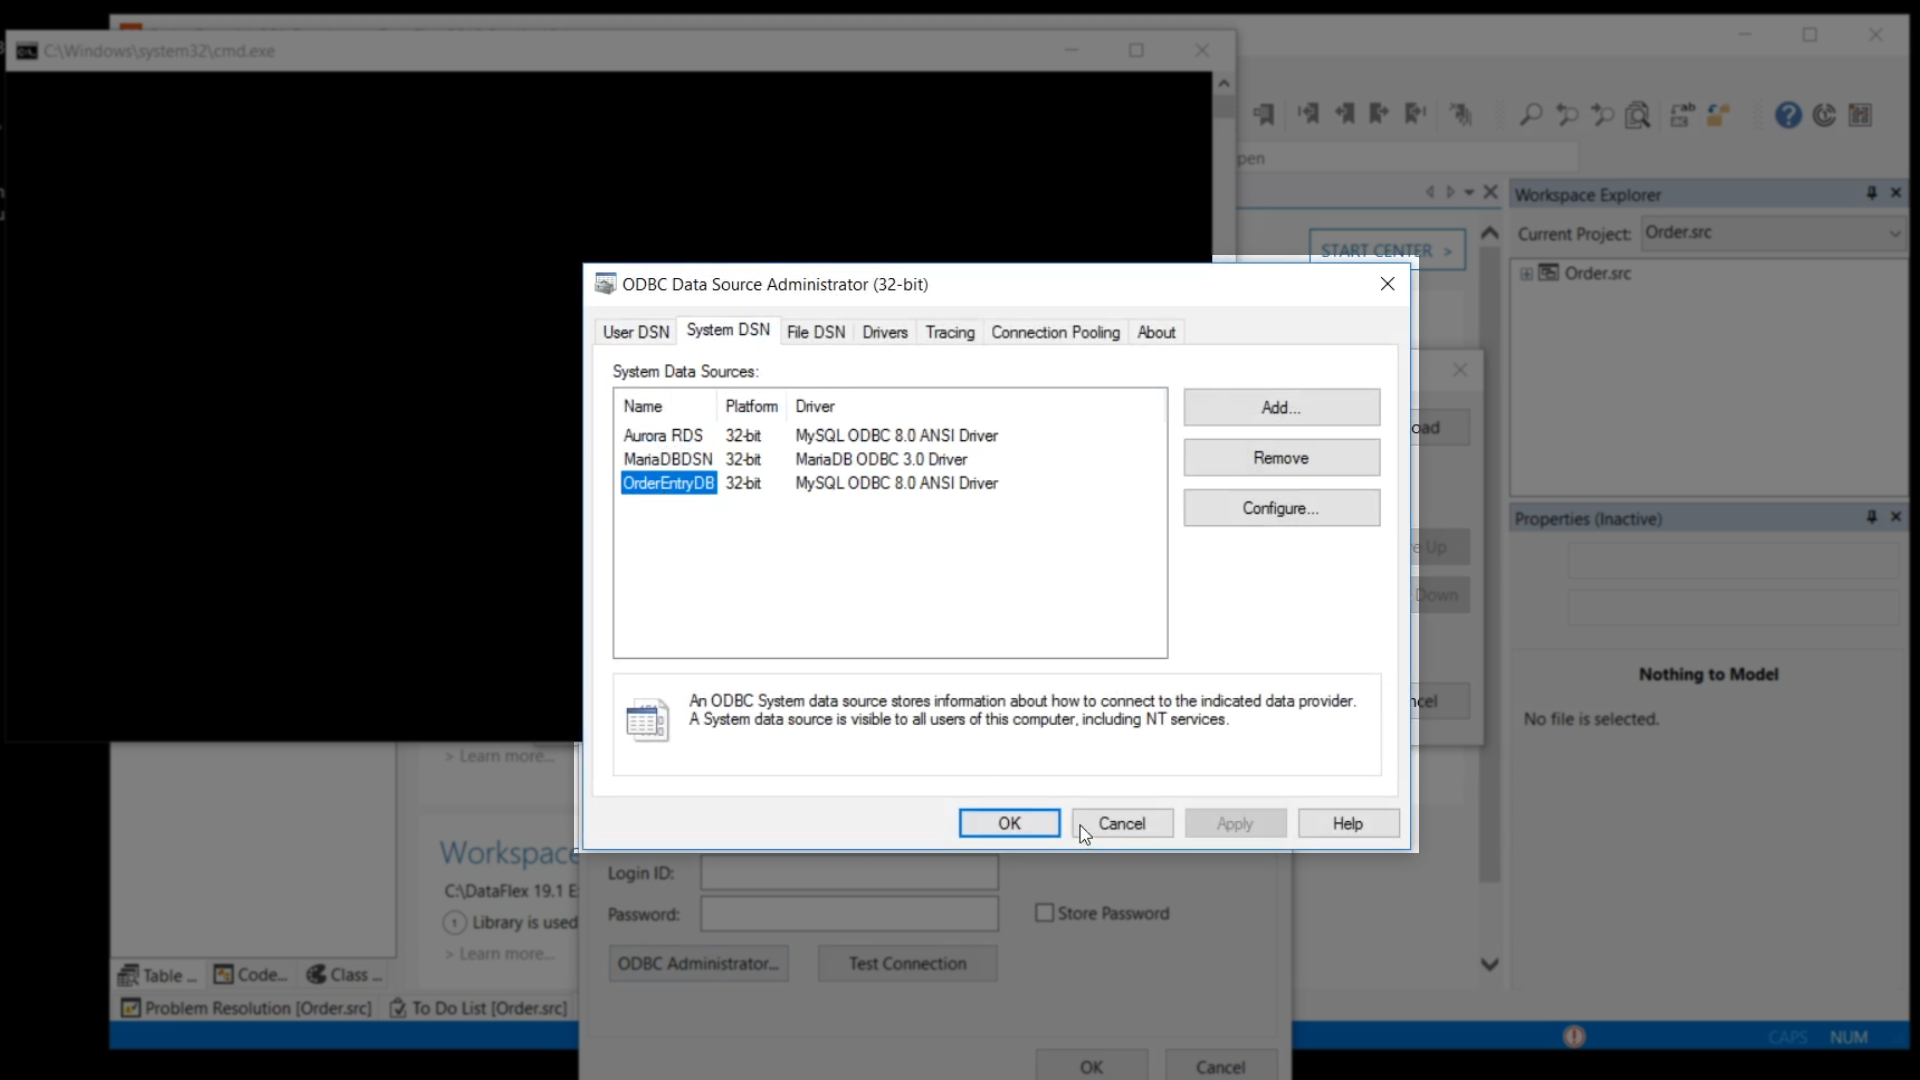
Task: Click the Find magnifier icon in toolbar
Action: [x=1530, y=115]
